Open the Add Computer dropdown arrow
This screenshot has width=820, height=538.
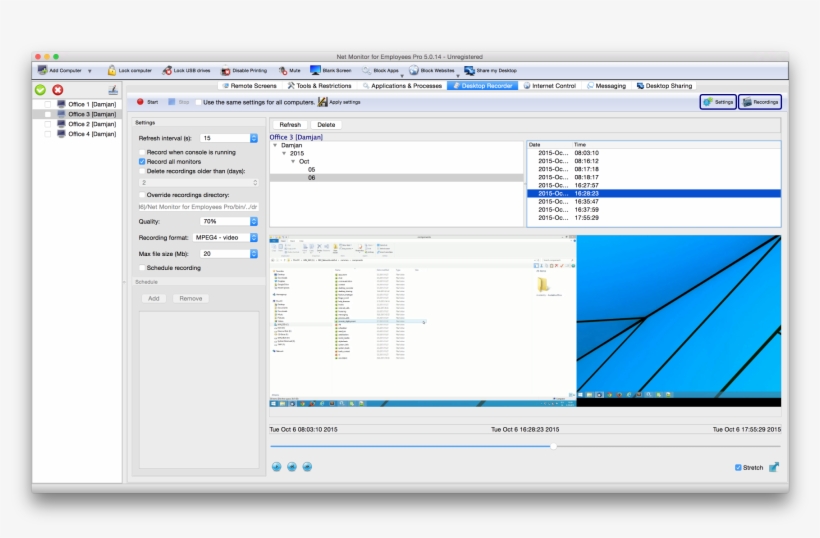[89, 71]
